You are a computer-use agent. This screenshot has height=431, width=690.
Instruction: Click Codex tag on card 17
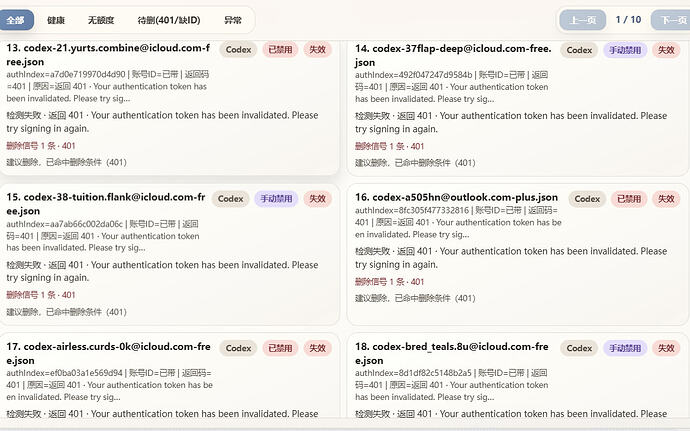[x=238, y=348]
